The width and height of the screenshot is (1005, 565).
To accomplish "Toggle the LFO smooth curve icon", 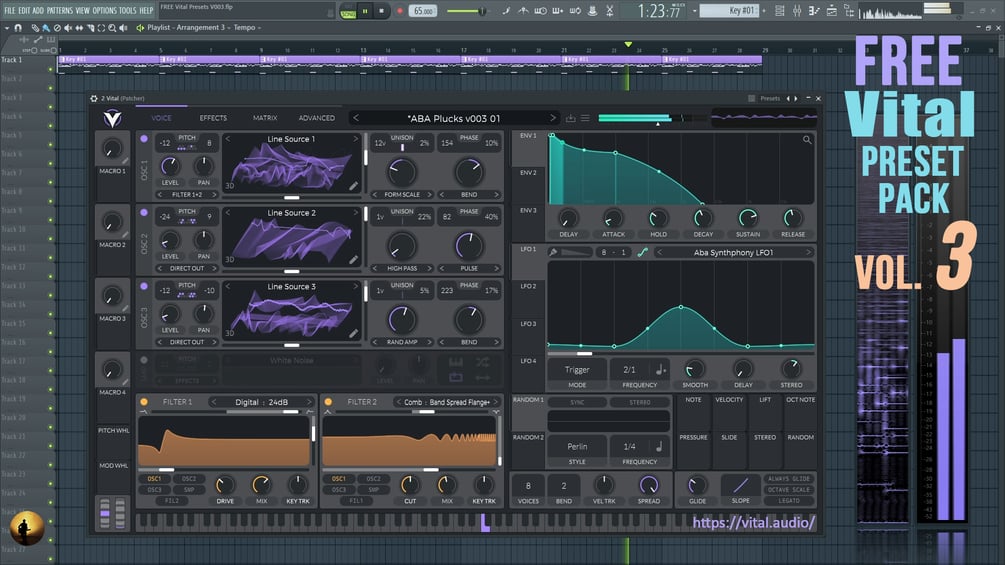I will pos(642,252).
